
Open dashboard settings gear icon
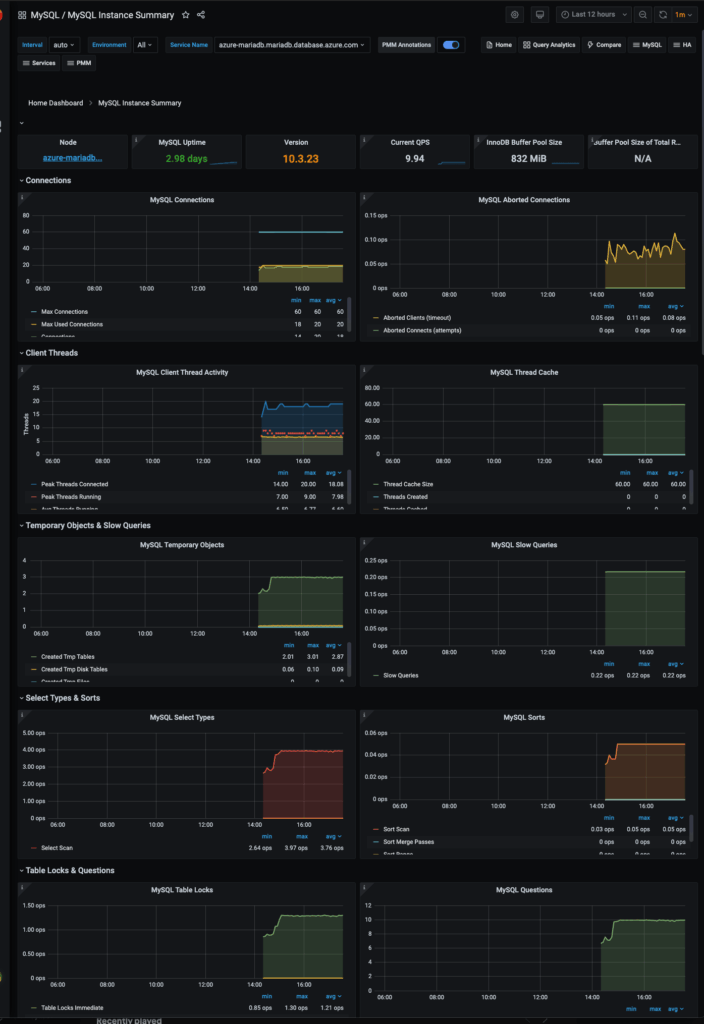515,15
